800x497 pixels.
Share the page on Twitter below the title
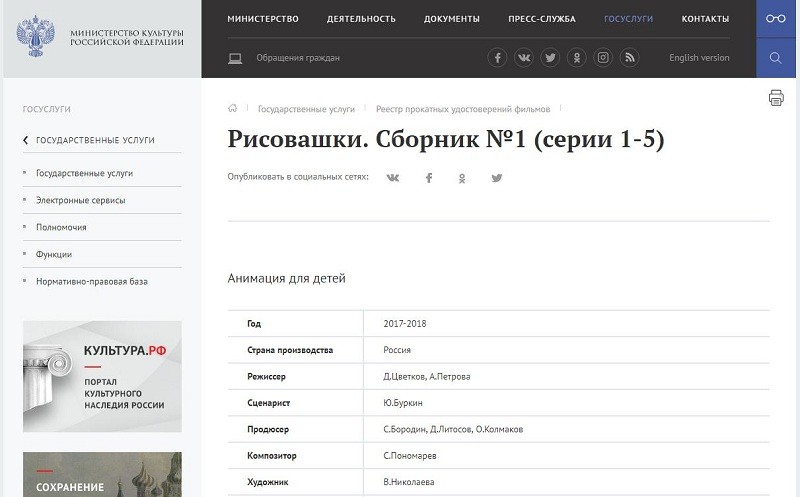coord(497,178)
